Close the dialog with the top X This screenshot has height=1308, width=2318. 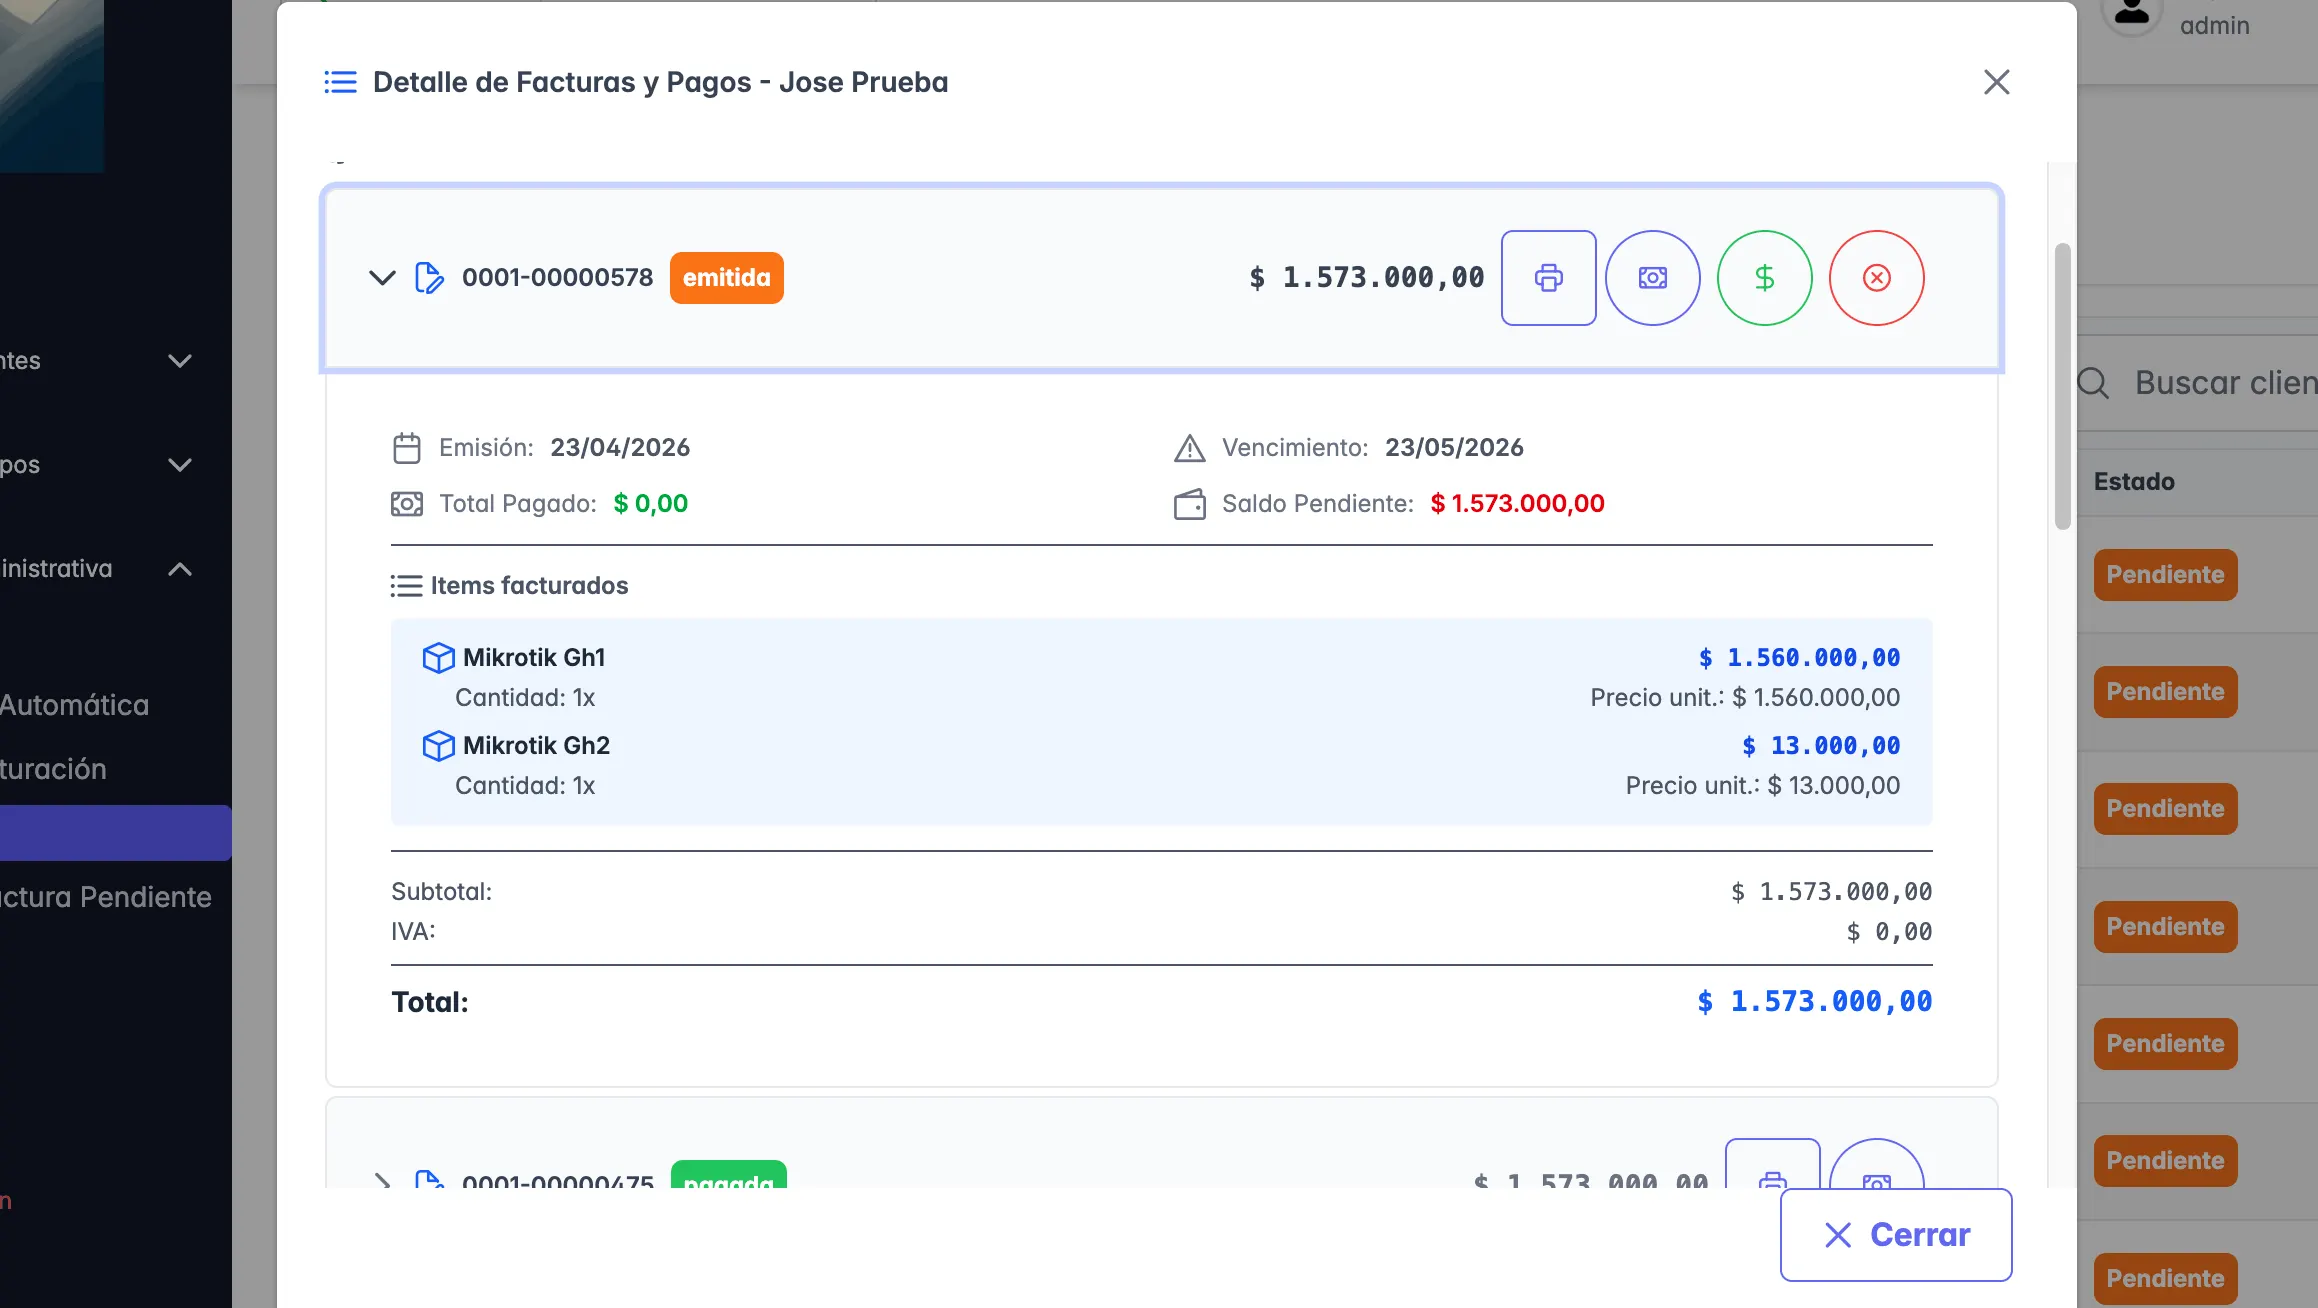tap(1996, 82)
